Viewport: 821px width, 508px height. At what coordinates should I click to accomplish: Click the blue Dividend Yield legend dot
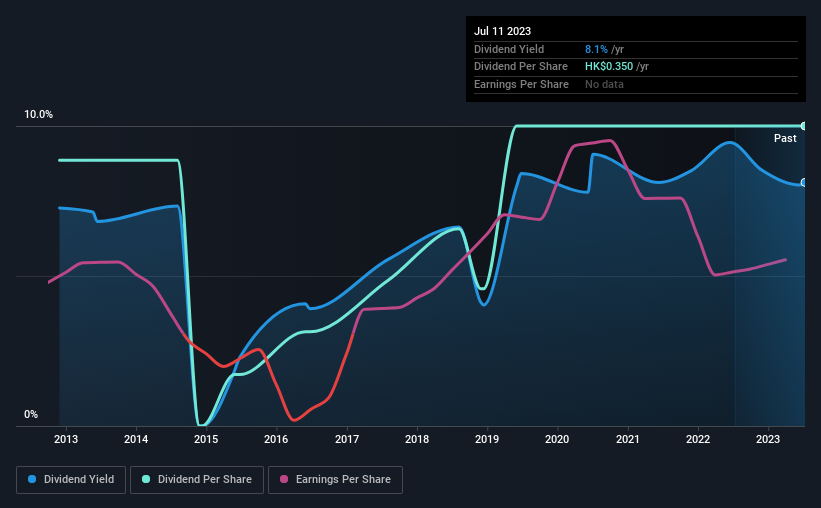tap(32, 479)
